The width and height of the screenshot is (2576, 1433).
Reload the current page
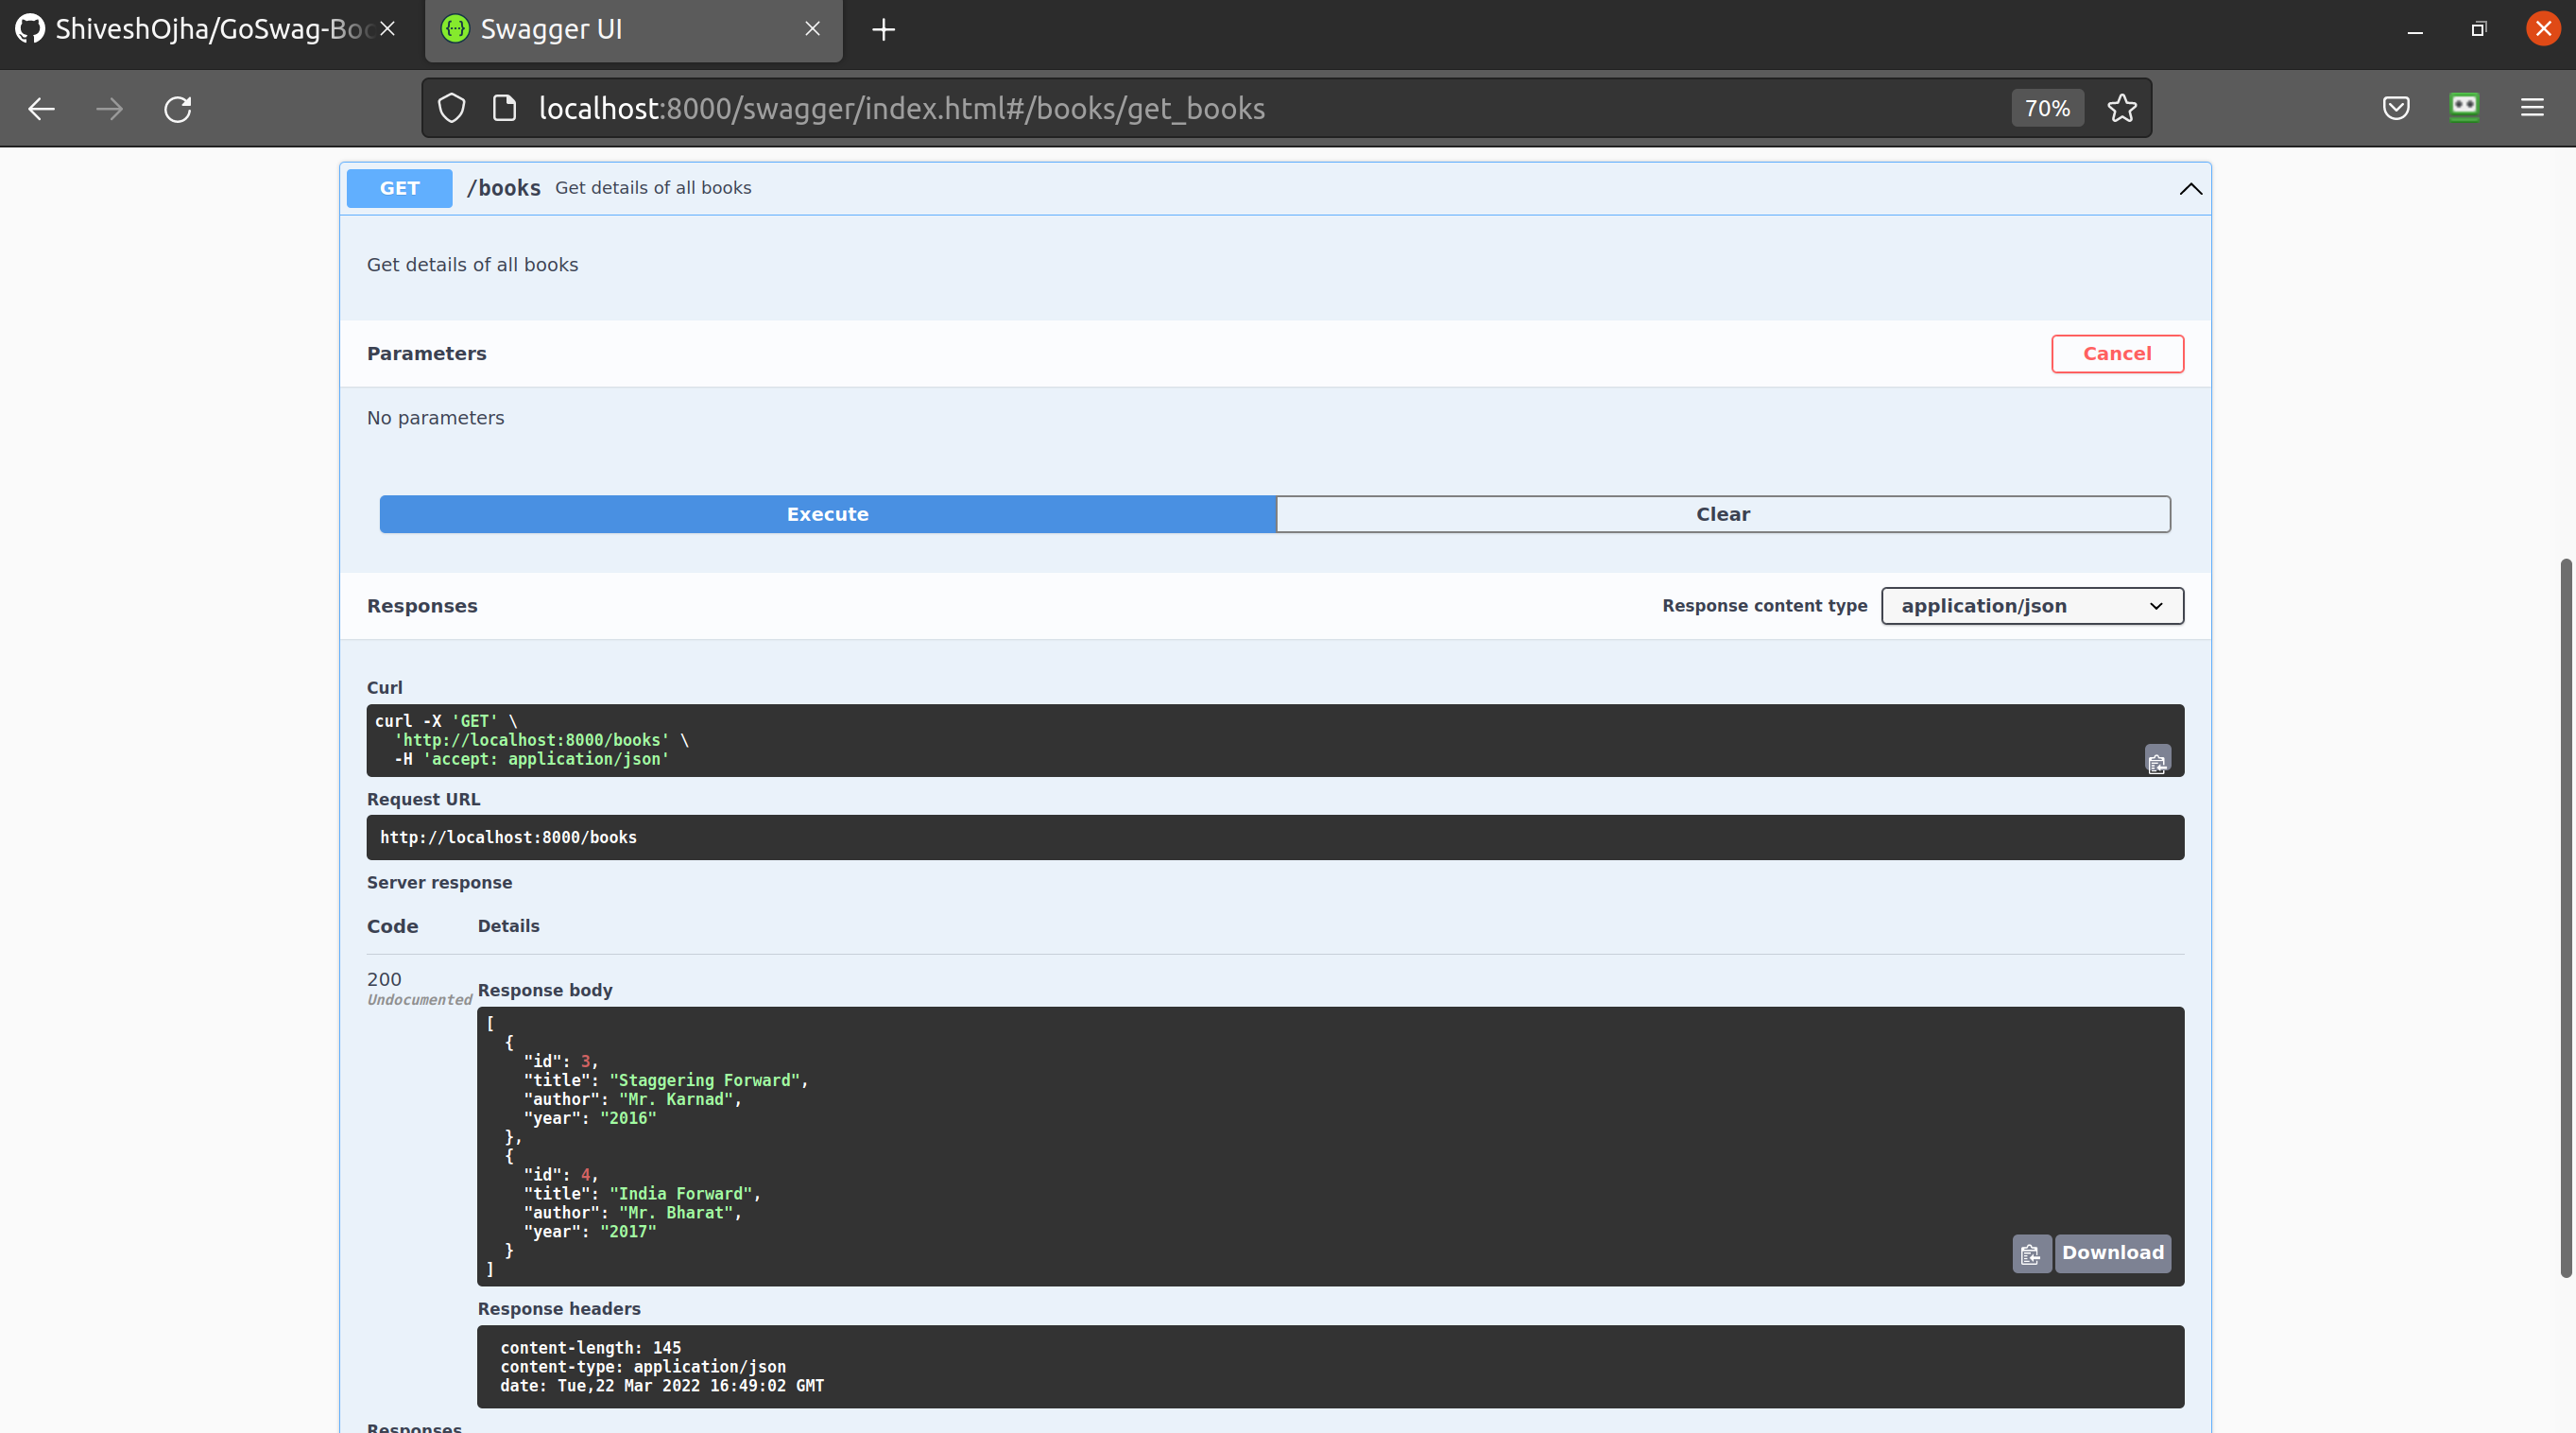(x=178, y=109)
